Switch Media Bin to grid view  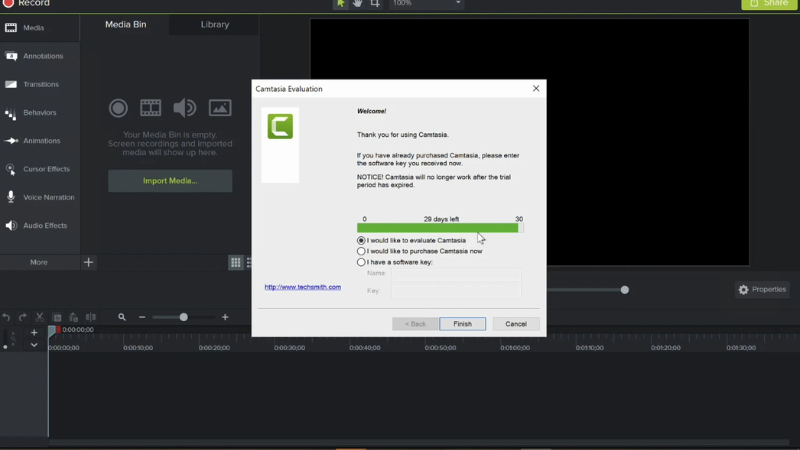[236, 262]
